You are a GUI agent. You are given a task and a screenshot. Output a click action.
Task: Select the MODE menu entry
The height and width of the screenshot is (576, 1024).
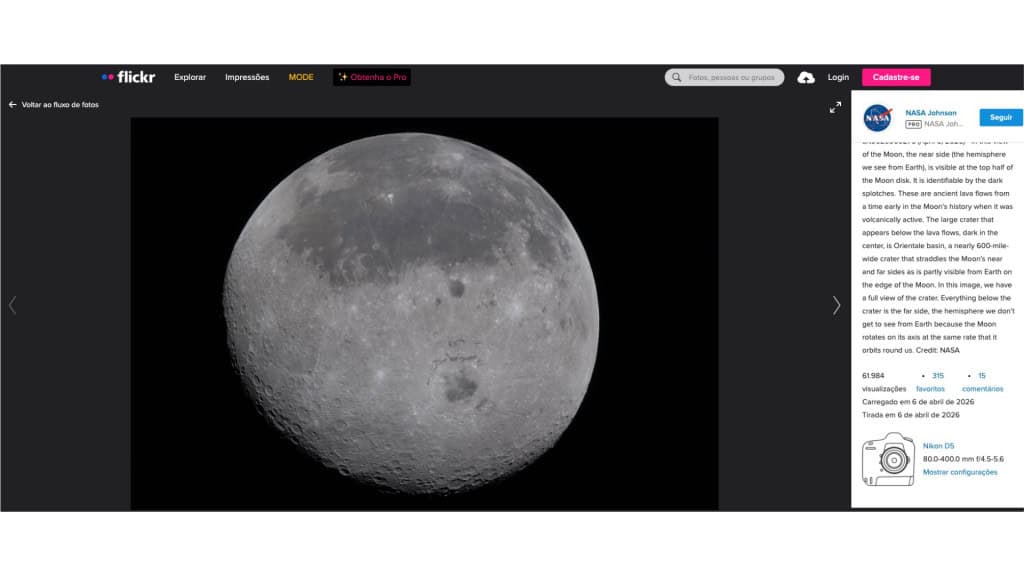[300, 76]
